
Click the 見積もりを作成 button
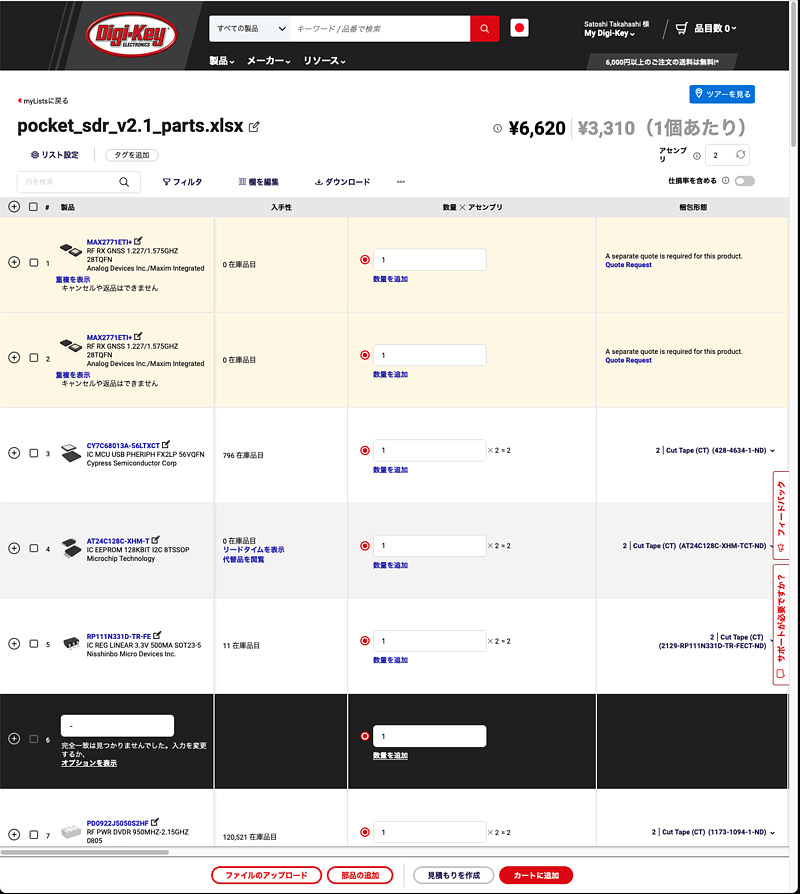point(454,875)
